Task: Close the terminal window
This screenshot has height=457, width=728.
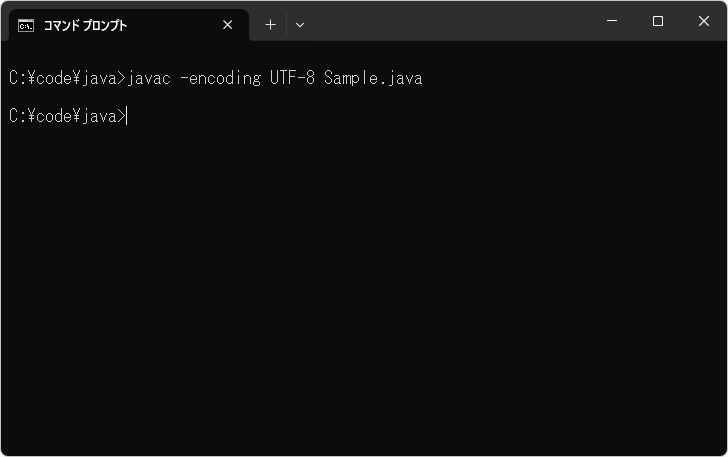Action: click(x=704, y=21)
